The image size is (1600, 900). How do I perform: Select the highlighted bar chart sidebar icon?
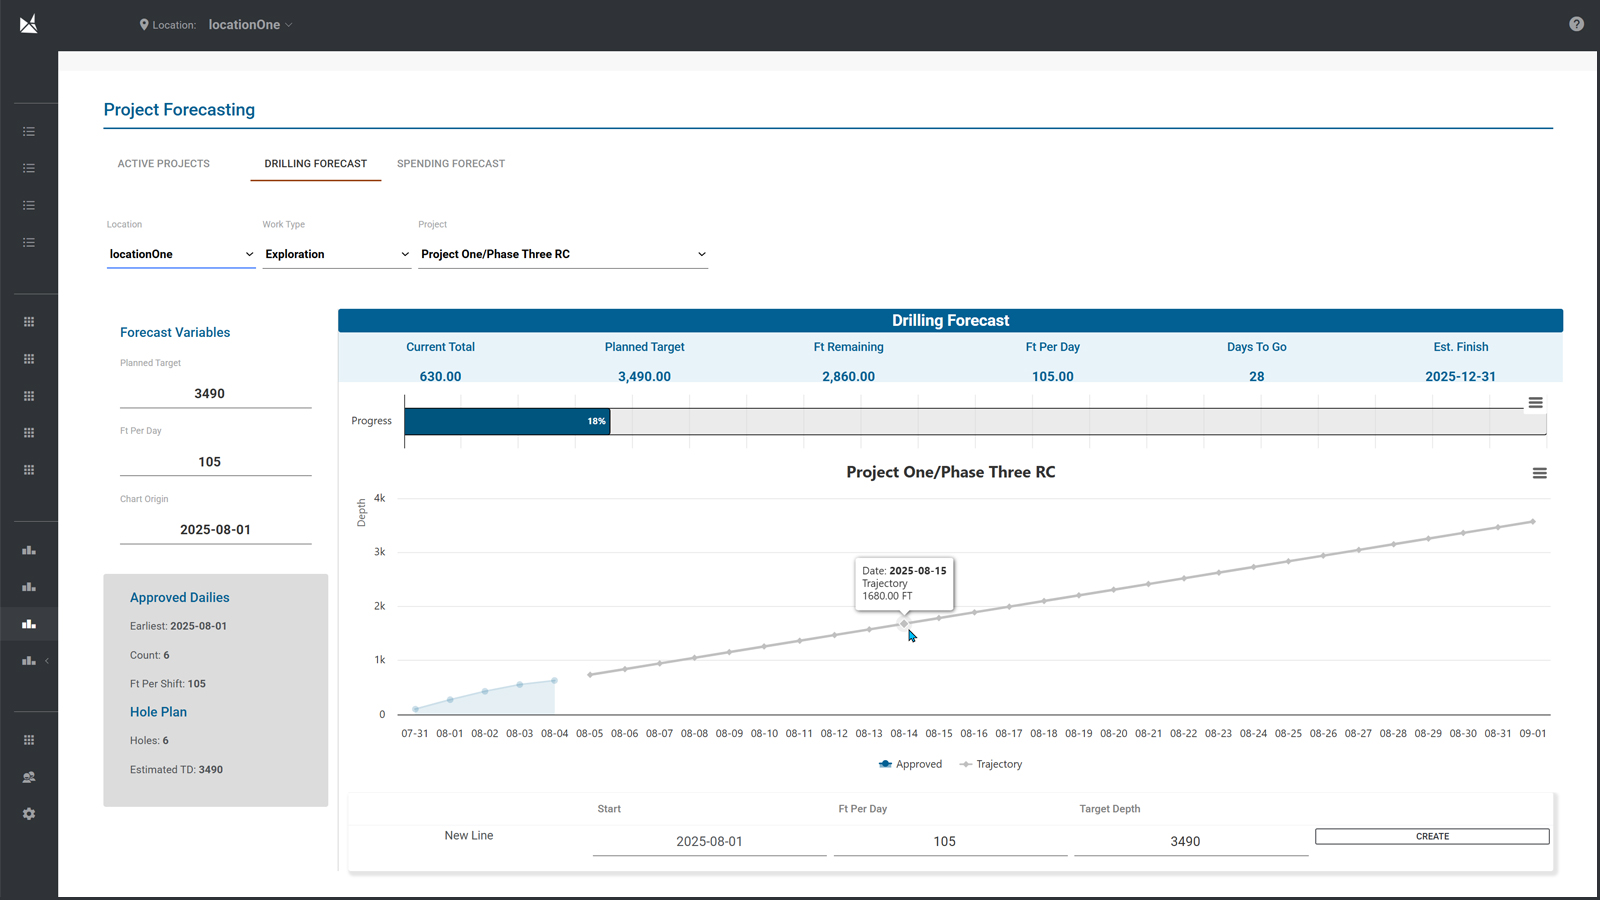point(29,624)
